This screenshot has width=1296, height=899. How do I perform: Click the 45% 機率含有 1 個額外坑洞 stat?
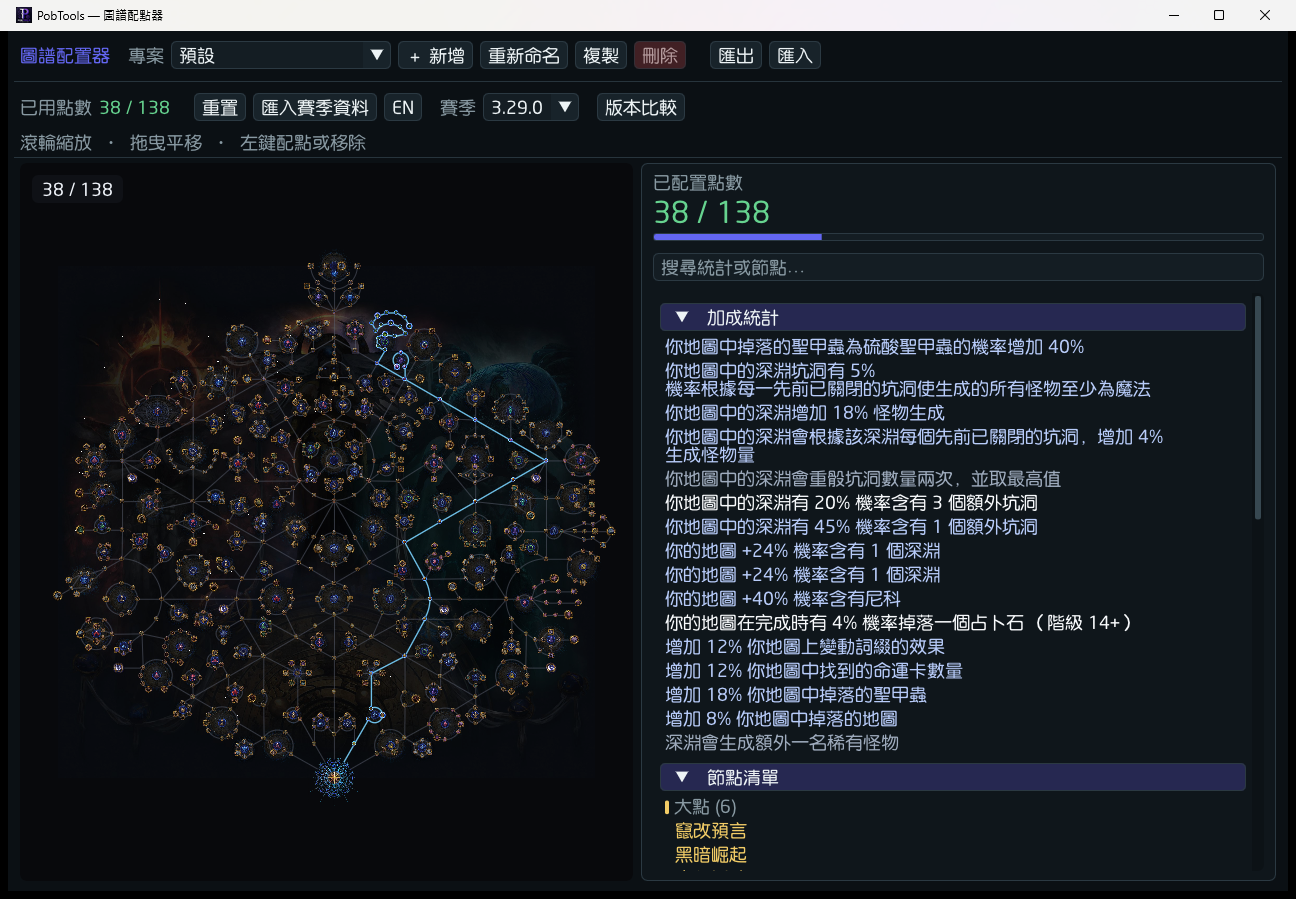(851, 527)
